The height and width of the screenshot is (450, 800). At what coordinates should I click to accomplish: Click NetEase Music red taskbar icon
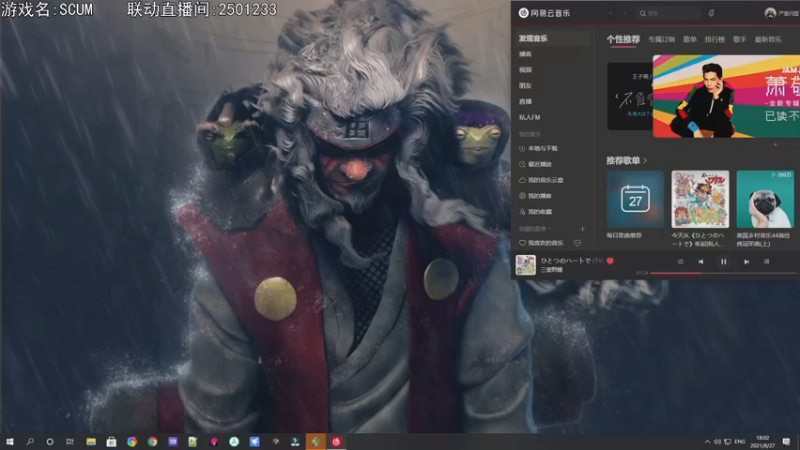pos(336,441)
